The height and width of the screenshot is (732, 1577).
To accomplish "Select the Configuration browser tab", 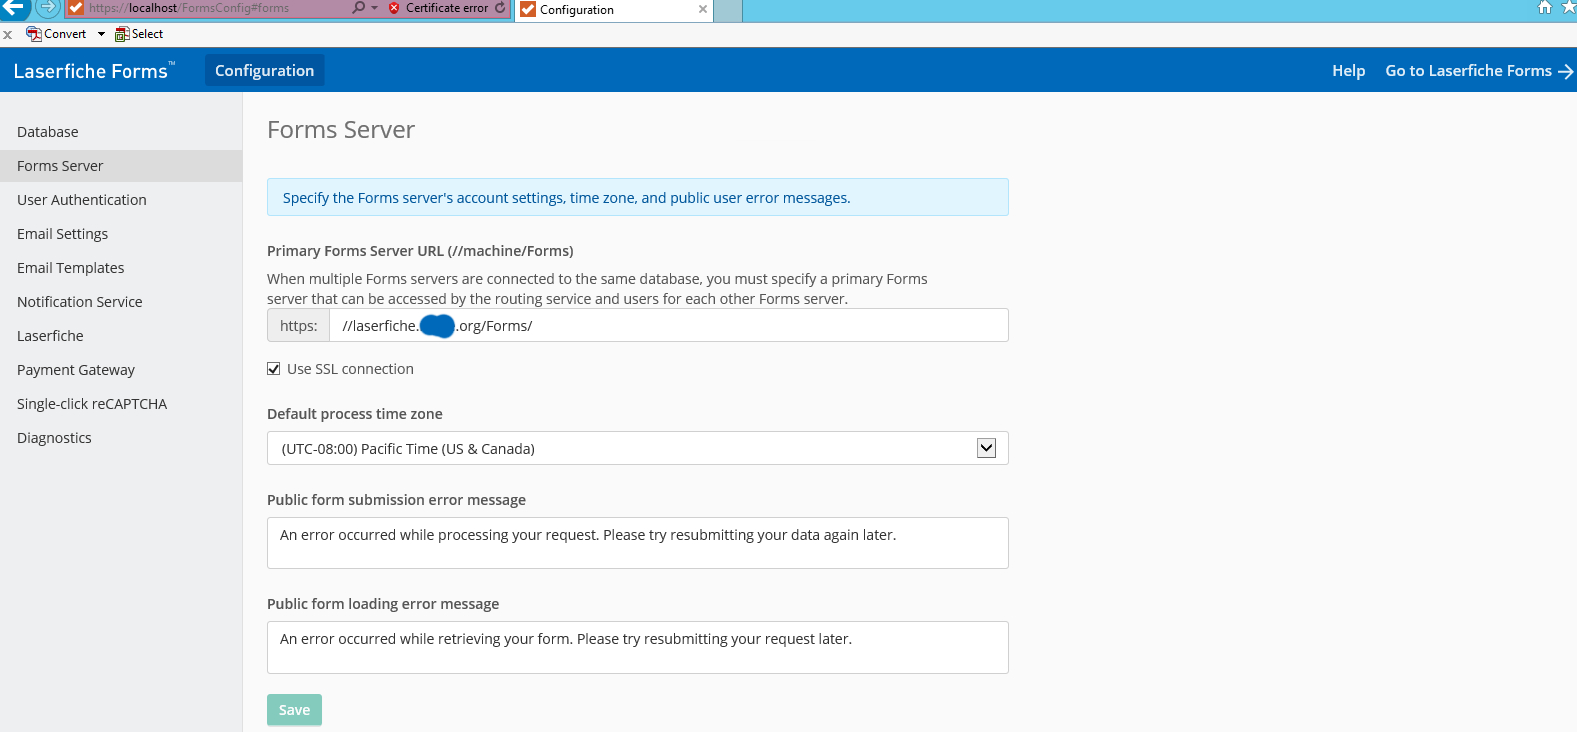I will point(613,10).
